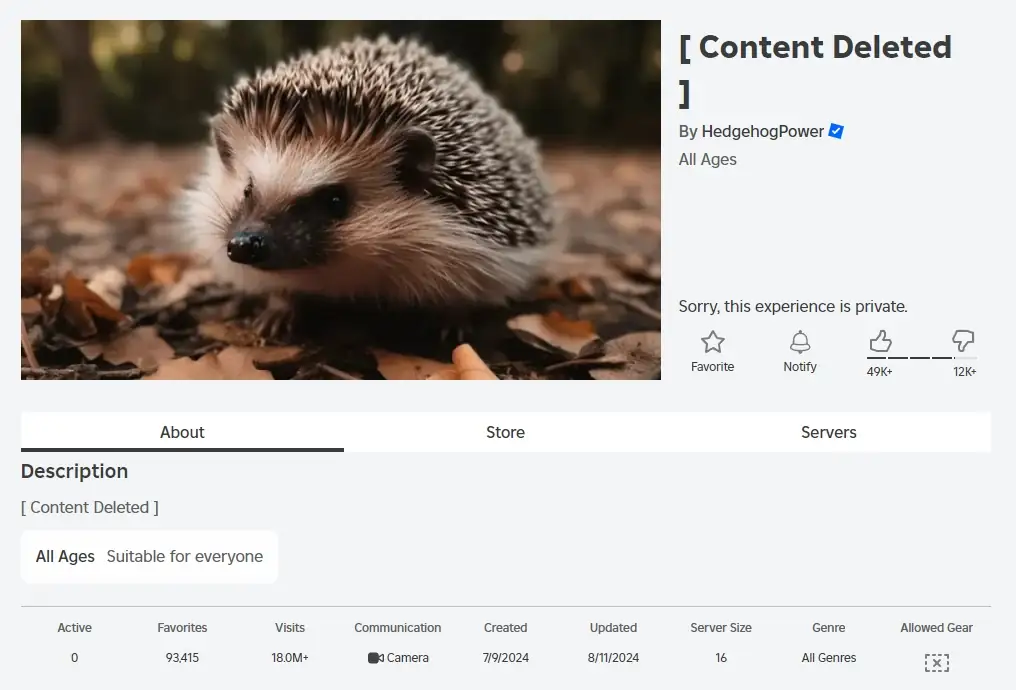Screen dimensions: 1016x690
Task: Click the All Ages label under creator name
Action: pyautogui.click(x=708, y=159)
